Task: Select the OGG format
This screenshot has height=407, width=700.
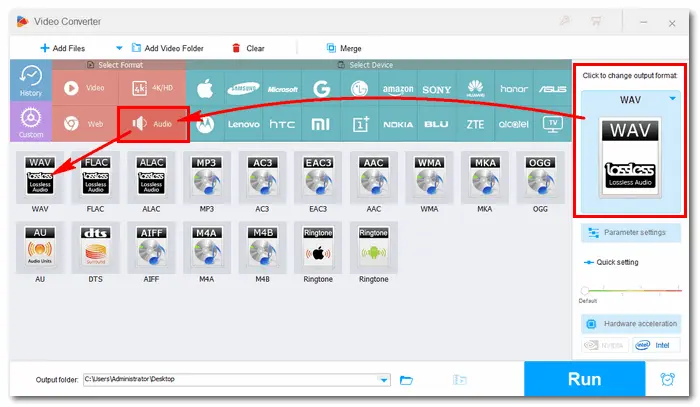Action: 540,177
